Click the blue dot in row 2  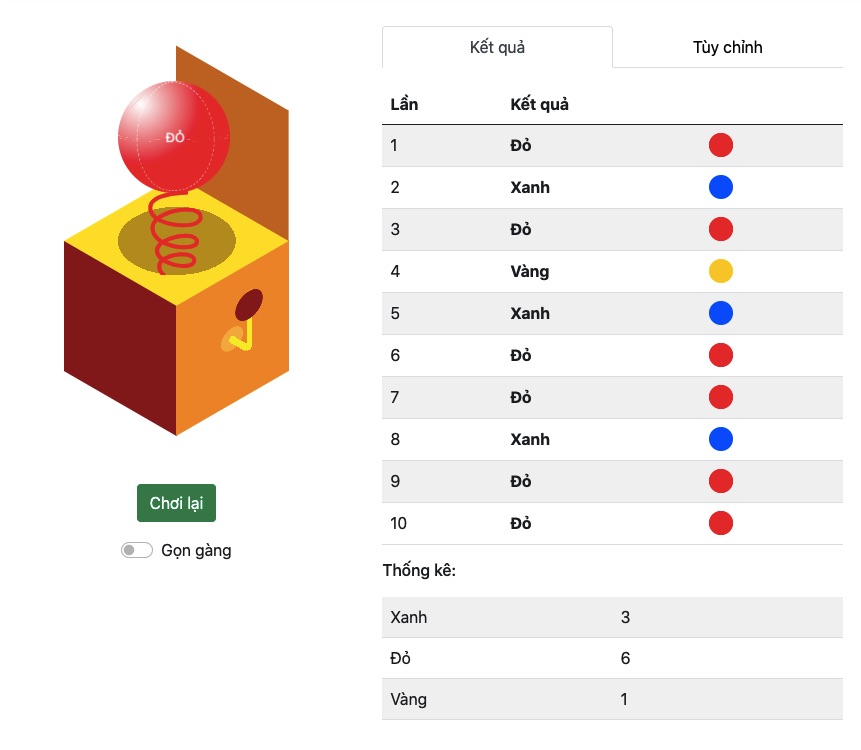point(720,187)
